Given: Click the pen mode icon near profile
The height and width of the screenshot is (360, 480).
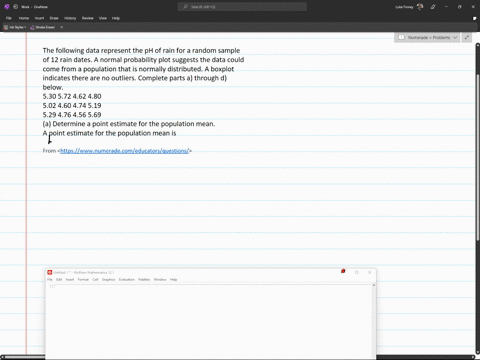Looking at the screenshot, I should pos(433,7).
